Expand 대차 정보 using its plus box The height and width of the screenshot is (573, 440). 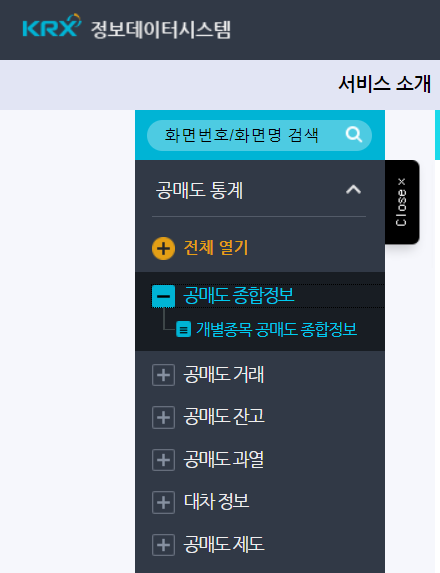pos(163,502)
